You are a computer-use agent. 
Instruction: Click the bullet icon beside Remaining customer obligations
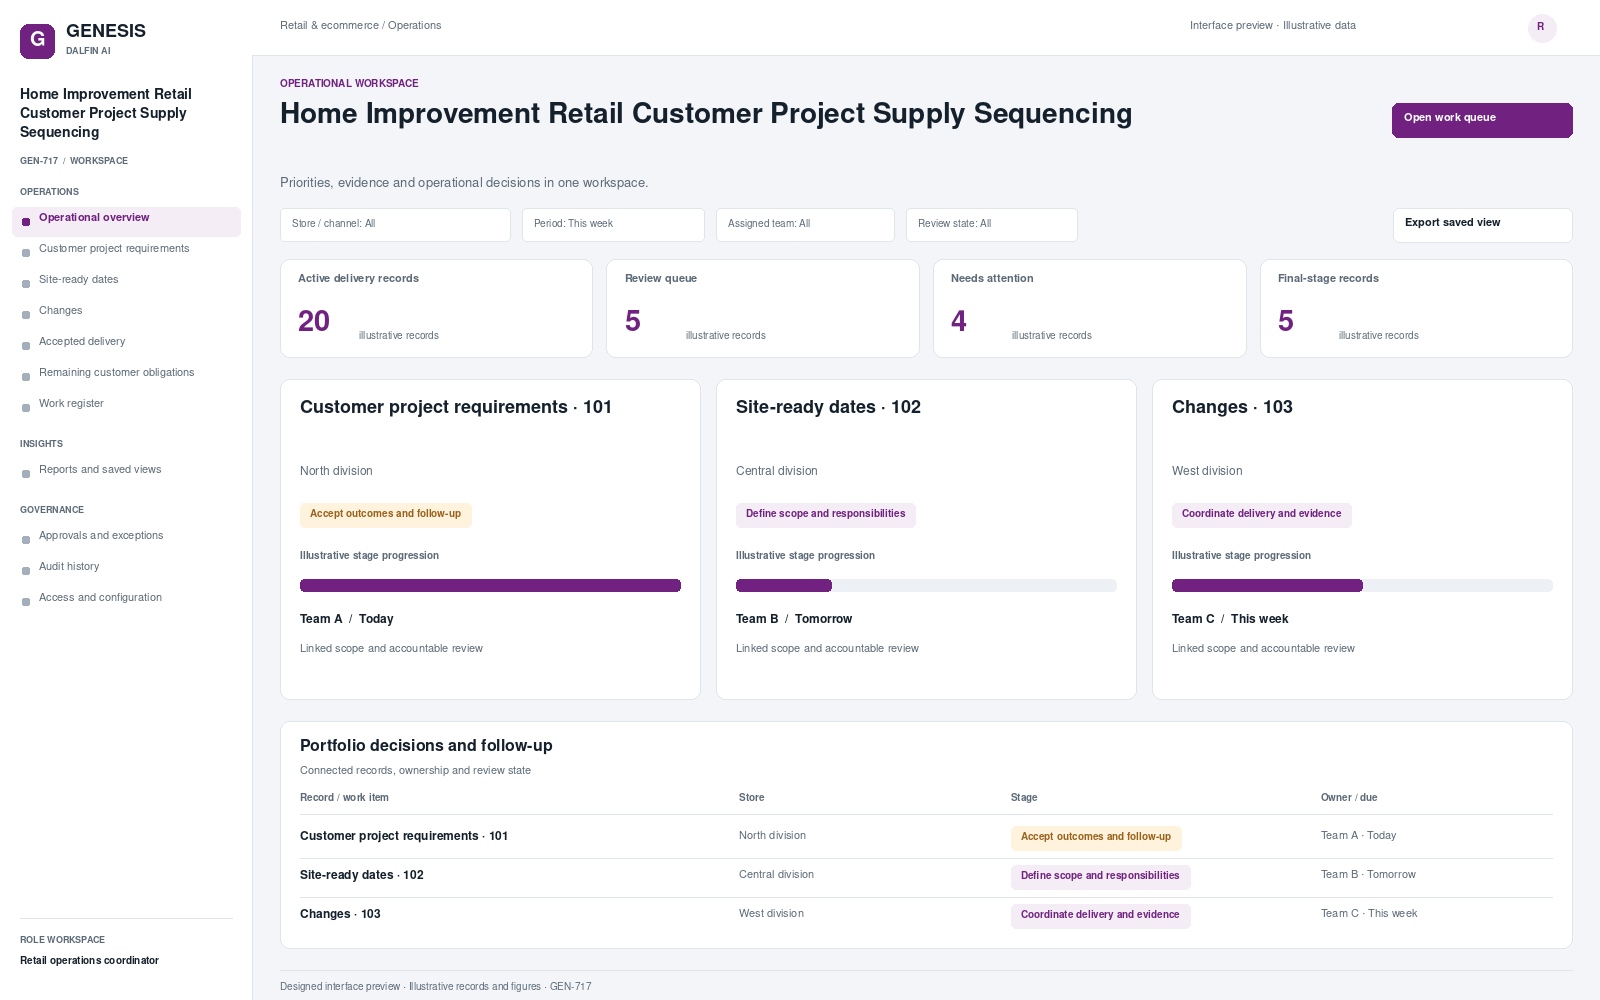pos(26,377)
